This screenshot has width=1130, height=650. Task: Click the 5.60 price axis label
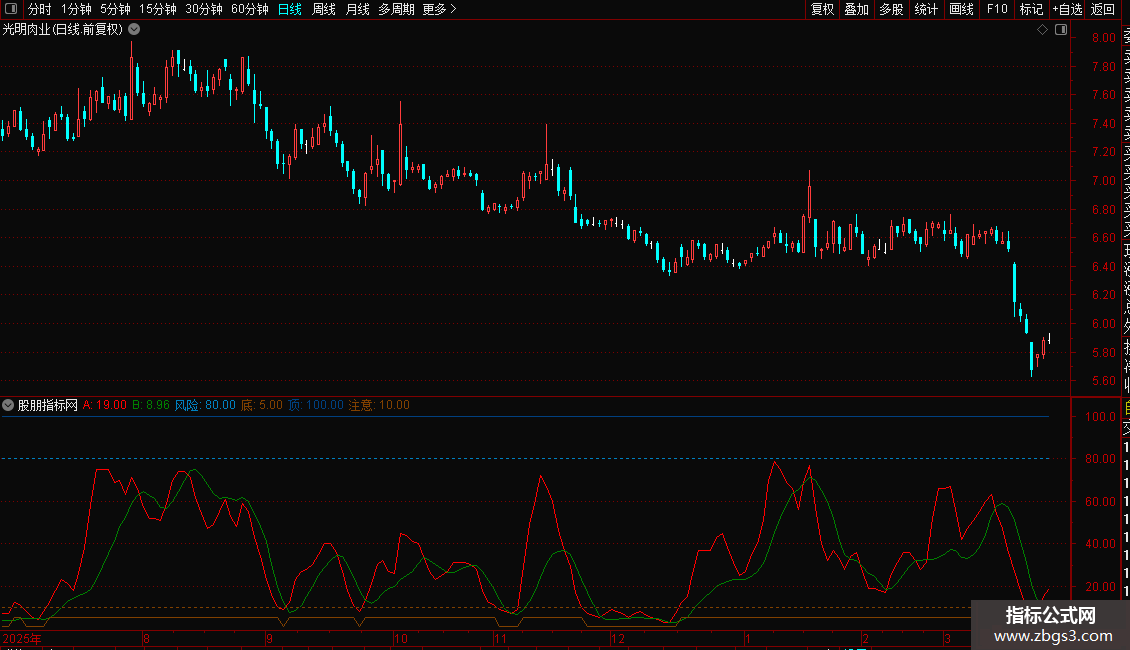[x=1103, y=380]
